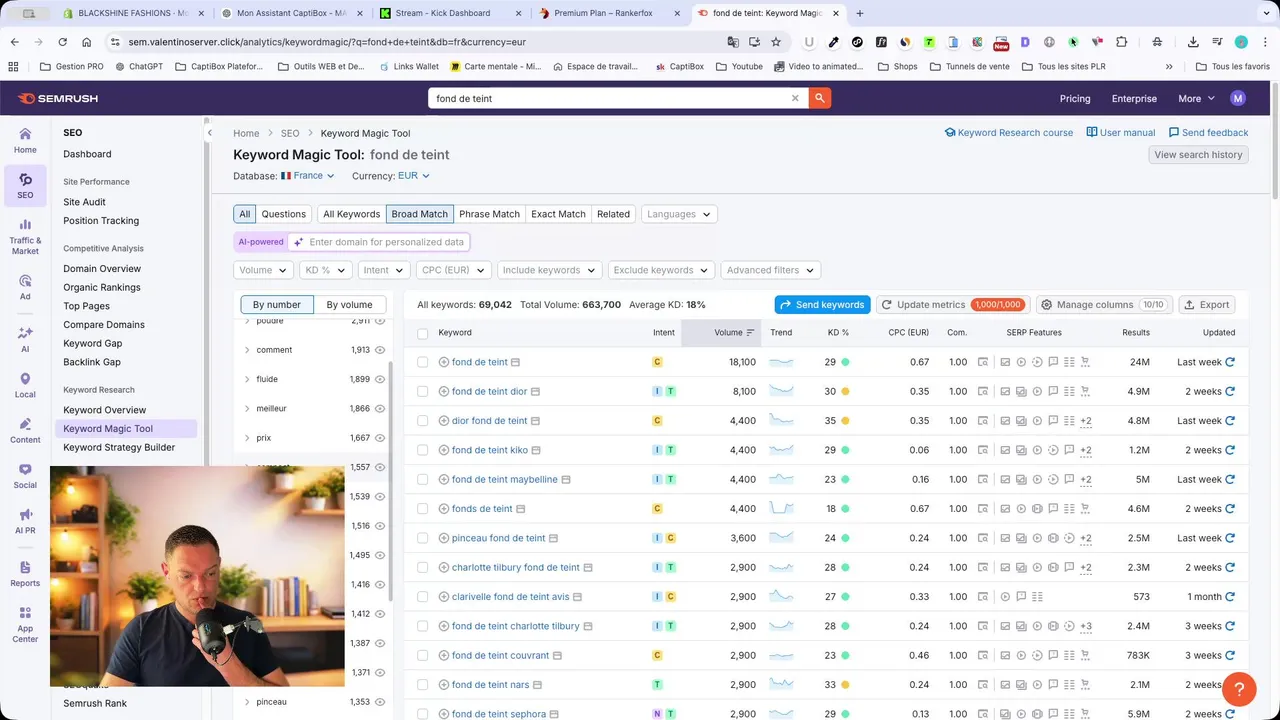The image size is (1280, 720).
Task: Open Exclude keywords dropdown
Action: tap(661, 270)
